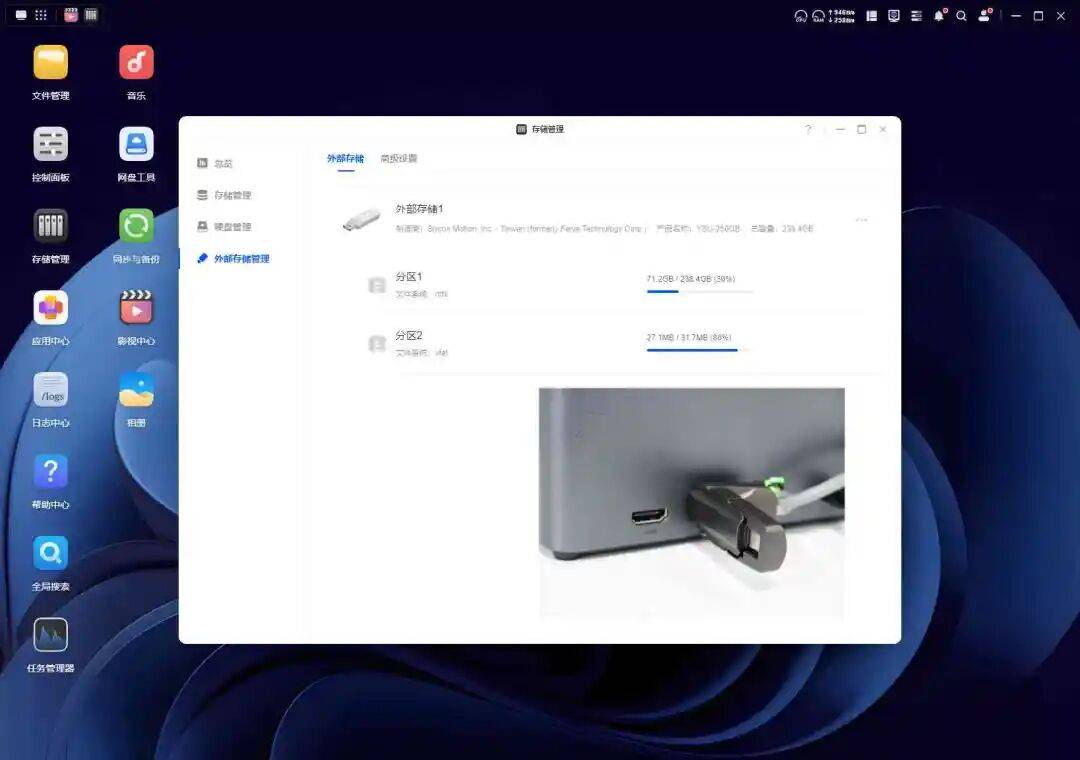1080x760 pixels.
Task: Open the more options menu for 外部存储1
Action: tap(861, 220)
